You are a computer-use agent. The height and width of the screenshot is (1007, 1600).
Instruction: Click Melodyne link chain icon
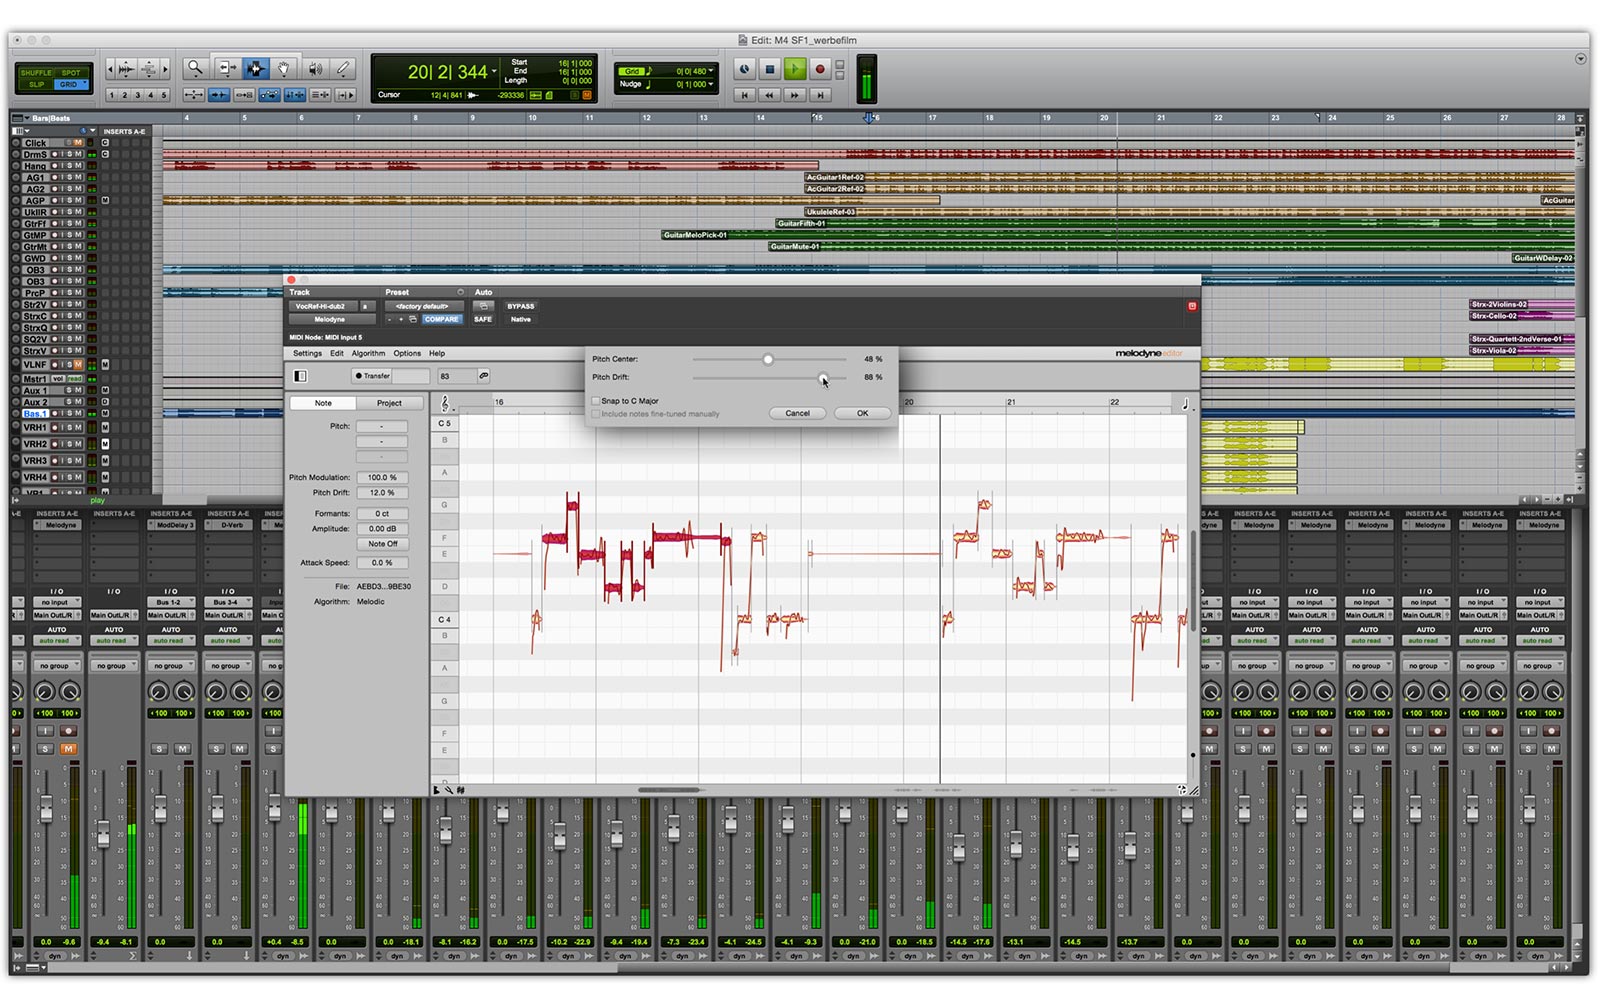pyautogui.click(x=483, y=376)
